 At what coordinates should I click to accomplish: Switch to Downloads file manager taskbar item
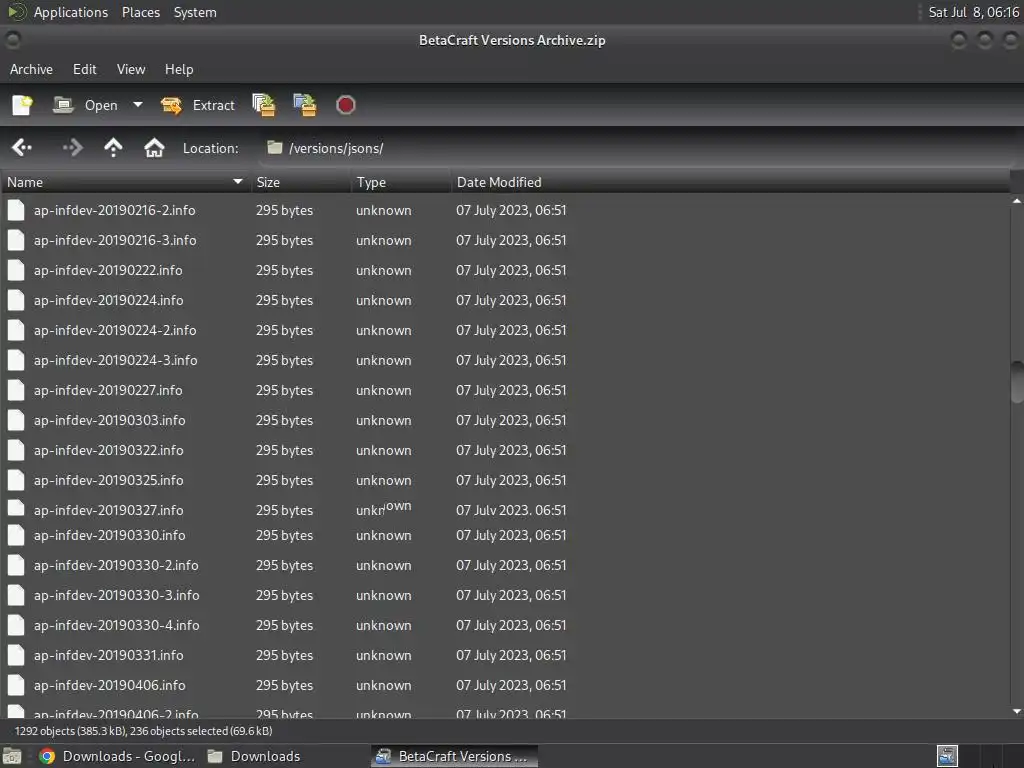255,756
